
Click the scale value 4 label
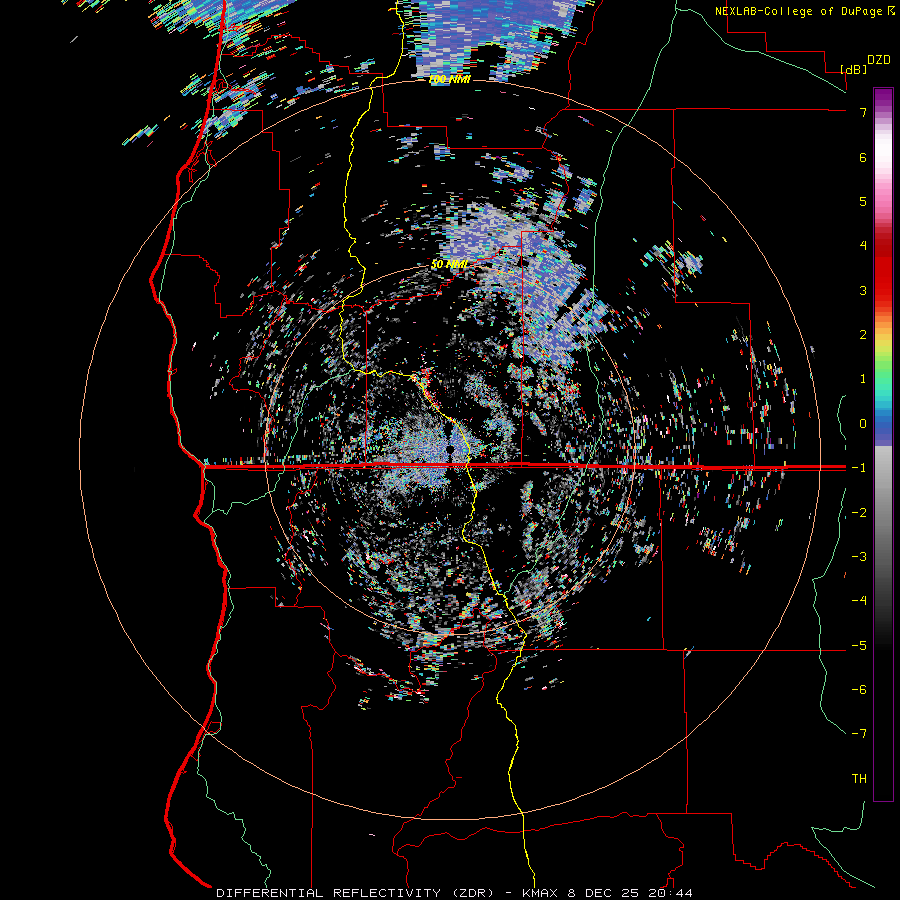coord(863,245)
